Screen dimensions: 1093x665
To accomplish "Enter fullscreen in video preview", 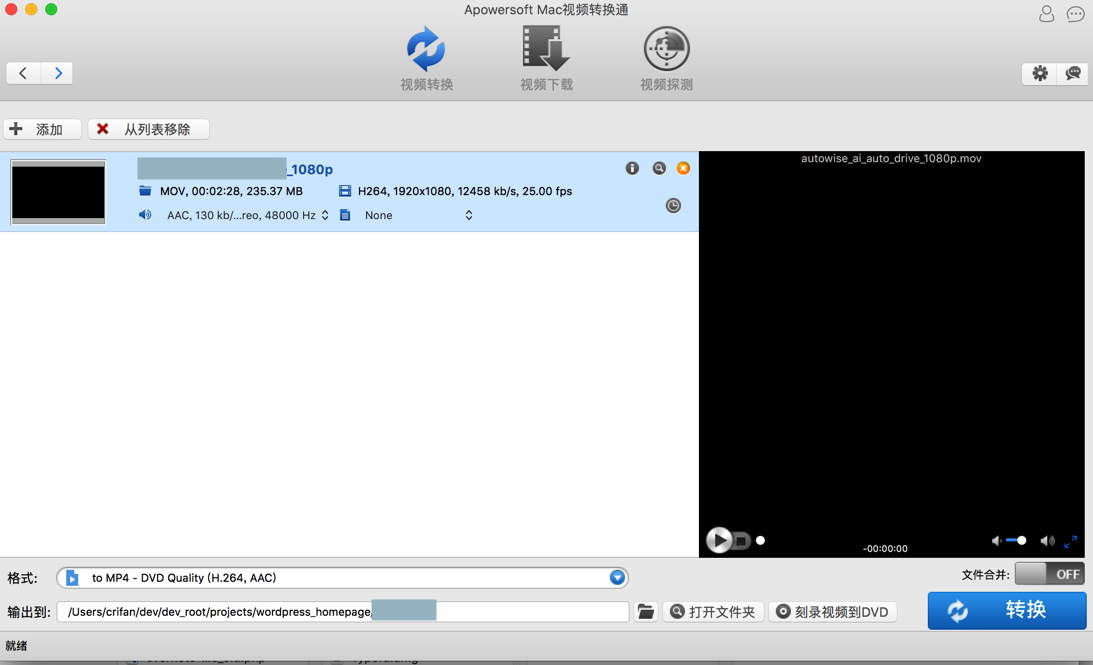I will click(x=1071, y=541).
